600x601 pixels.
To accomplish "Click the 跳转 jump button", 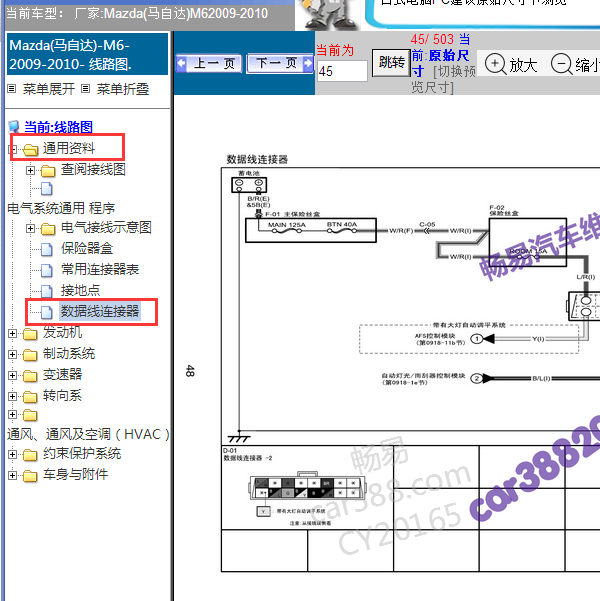I will (391, 62).
